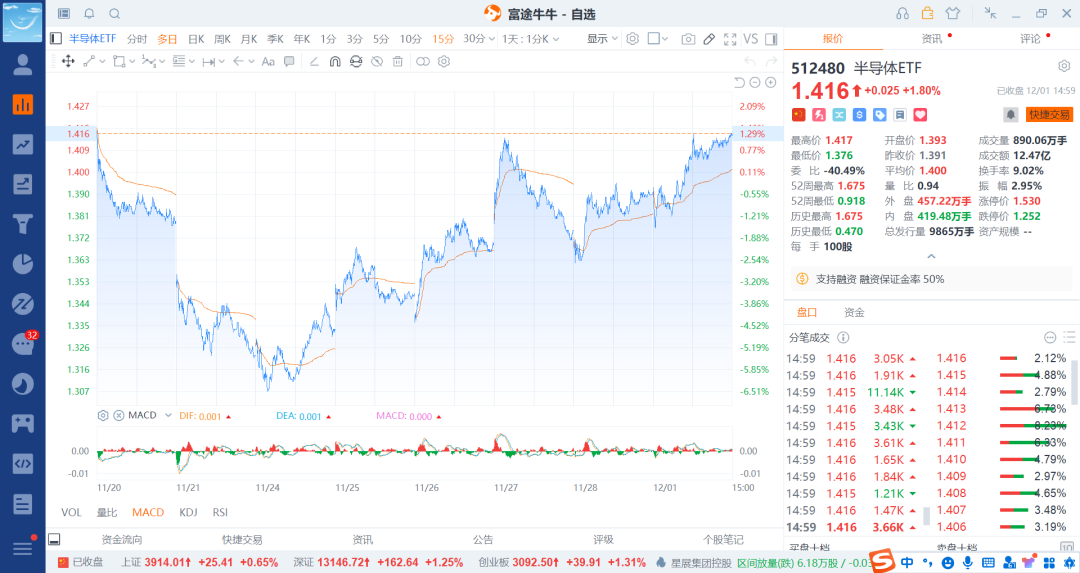The width and height of the screenshot is (1080, 573).
Task: Click the 半导体ETF name in chart toolbar
Action: pyautogui.click(x=92, y=39)
